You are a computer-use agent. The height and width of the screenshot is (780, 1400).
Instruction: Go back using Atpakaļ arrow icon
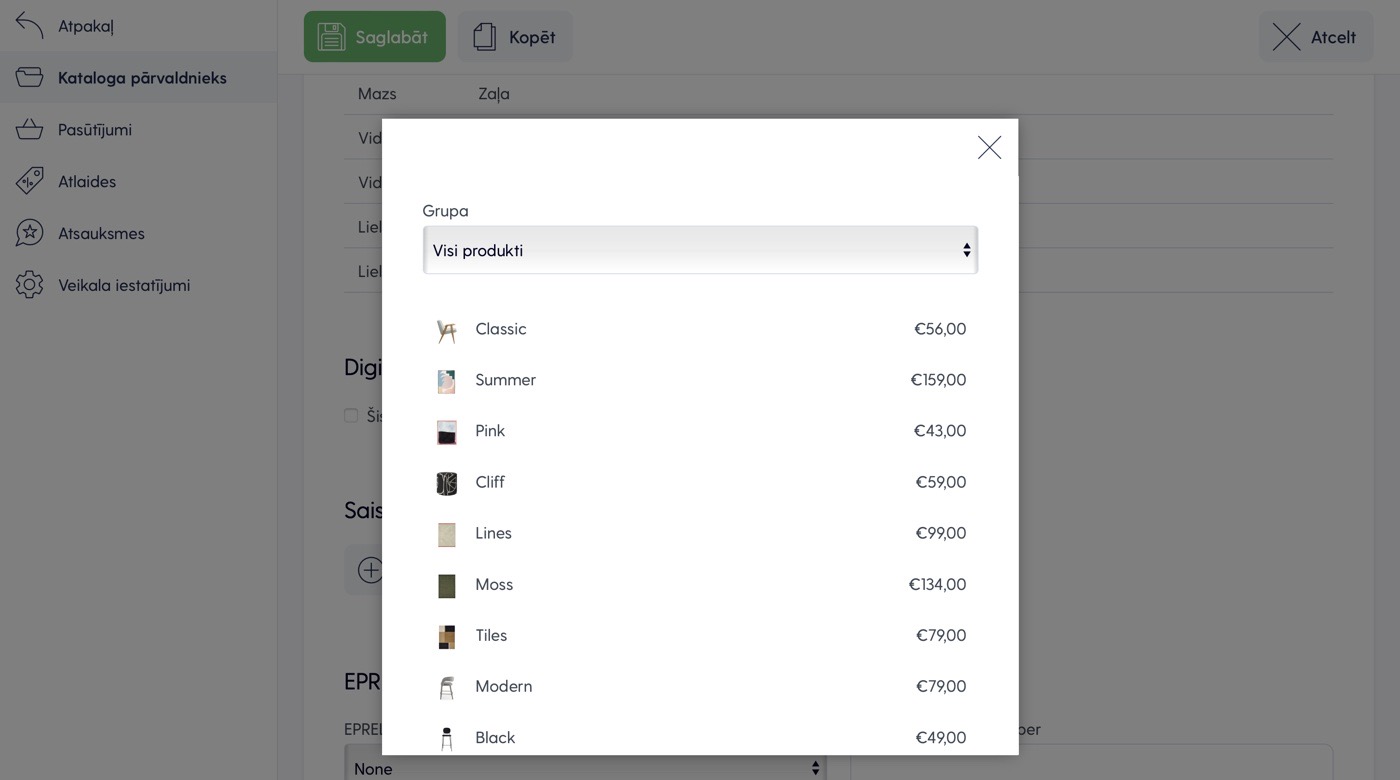pos(30,26)
